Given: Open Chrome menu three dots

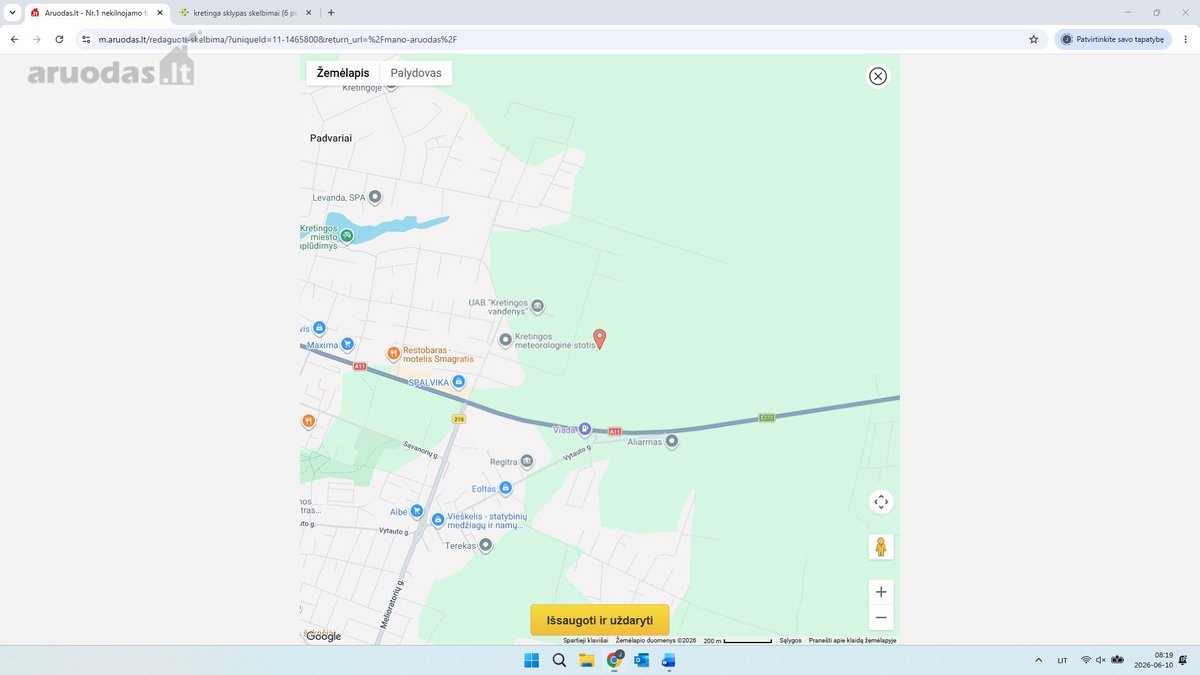Looking at the screenshot, I should [x=1184, y=39].
